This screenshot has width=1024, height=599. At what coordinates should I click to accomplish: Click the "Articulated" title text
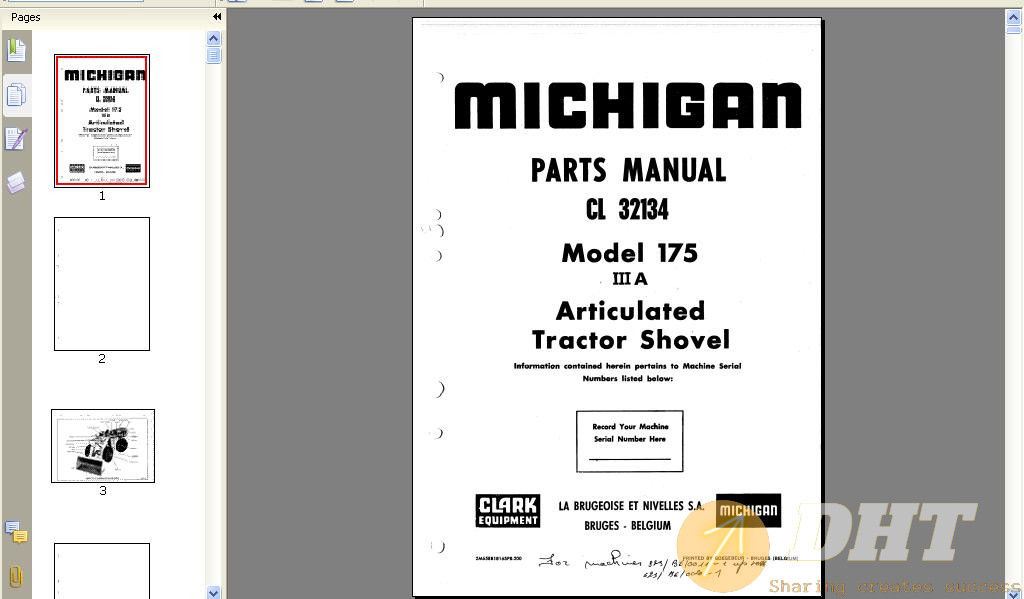[630, 311]
